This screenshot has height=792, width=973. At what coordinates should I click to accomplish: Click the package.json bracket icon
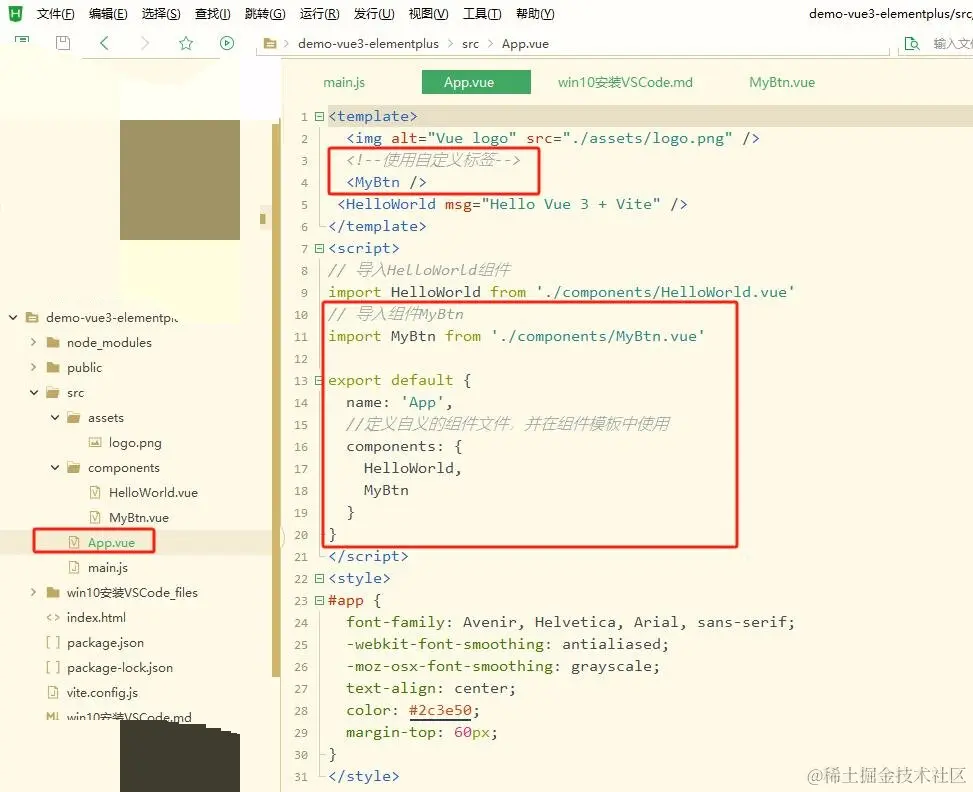click(x=53, y=642)
